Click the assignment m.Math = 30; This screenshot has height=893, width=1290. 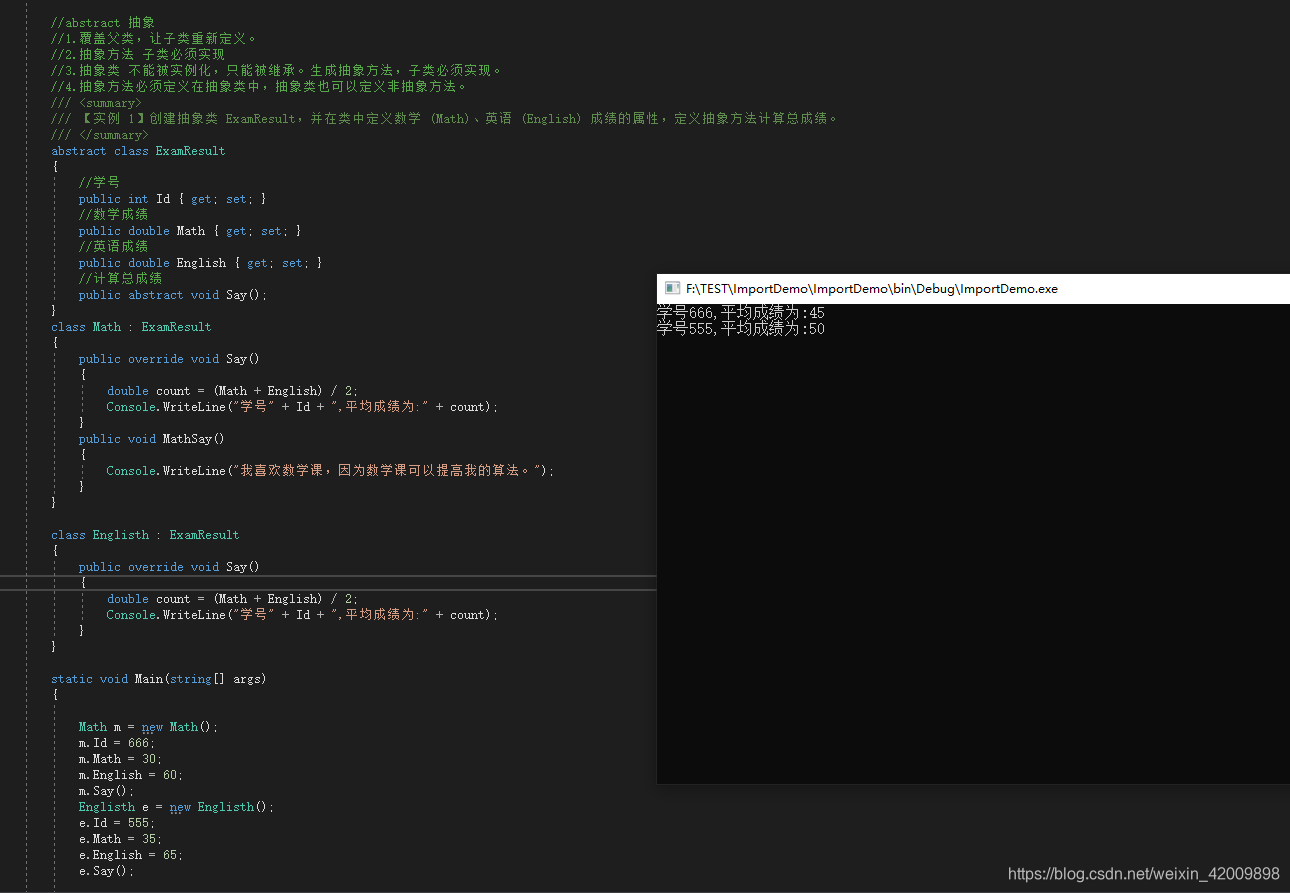pyautogui.click(x=120, y=758)
